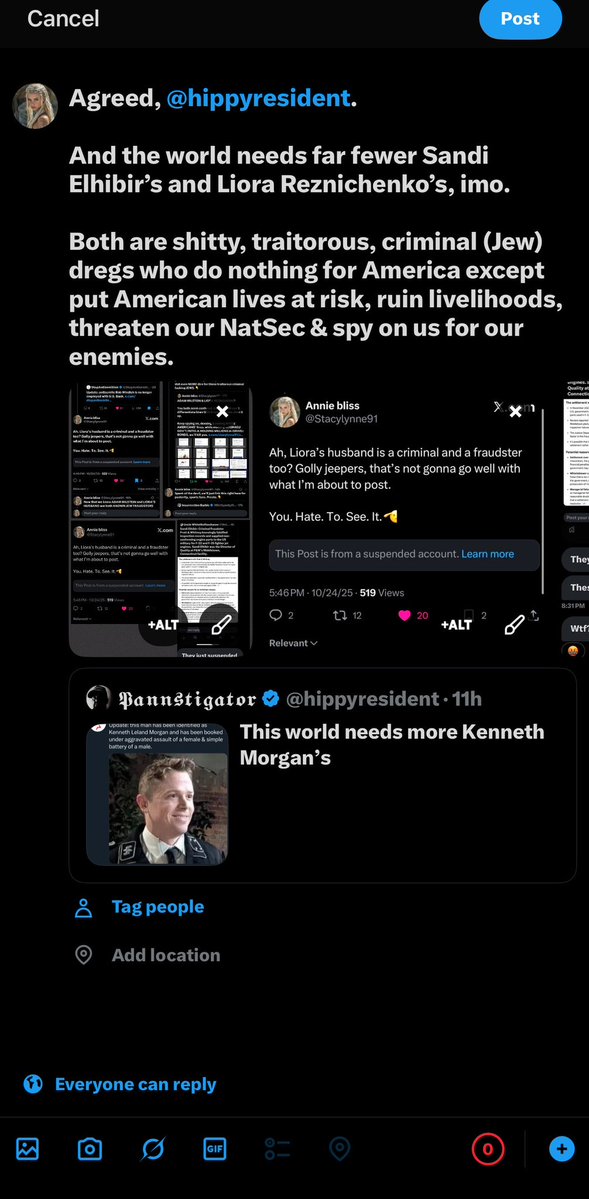The image size is (589, 1199).
Task: Tap the camera icon in bottom toolbar
Action: point(89,1148)
